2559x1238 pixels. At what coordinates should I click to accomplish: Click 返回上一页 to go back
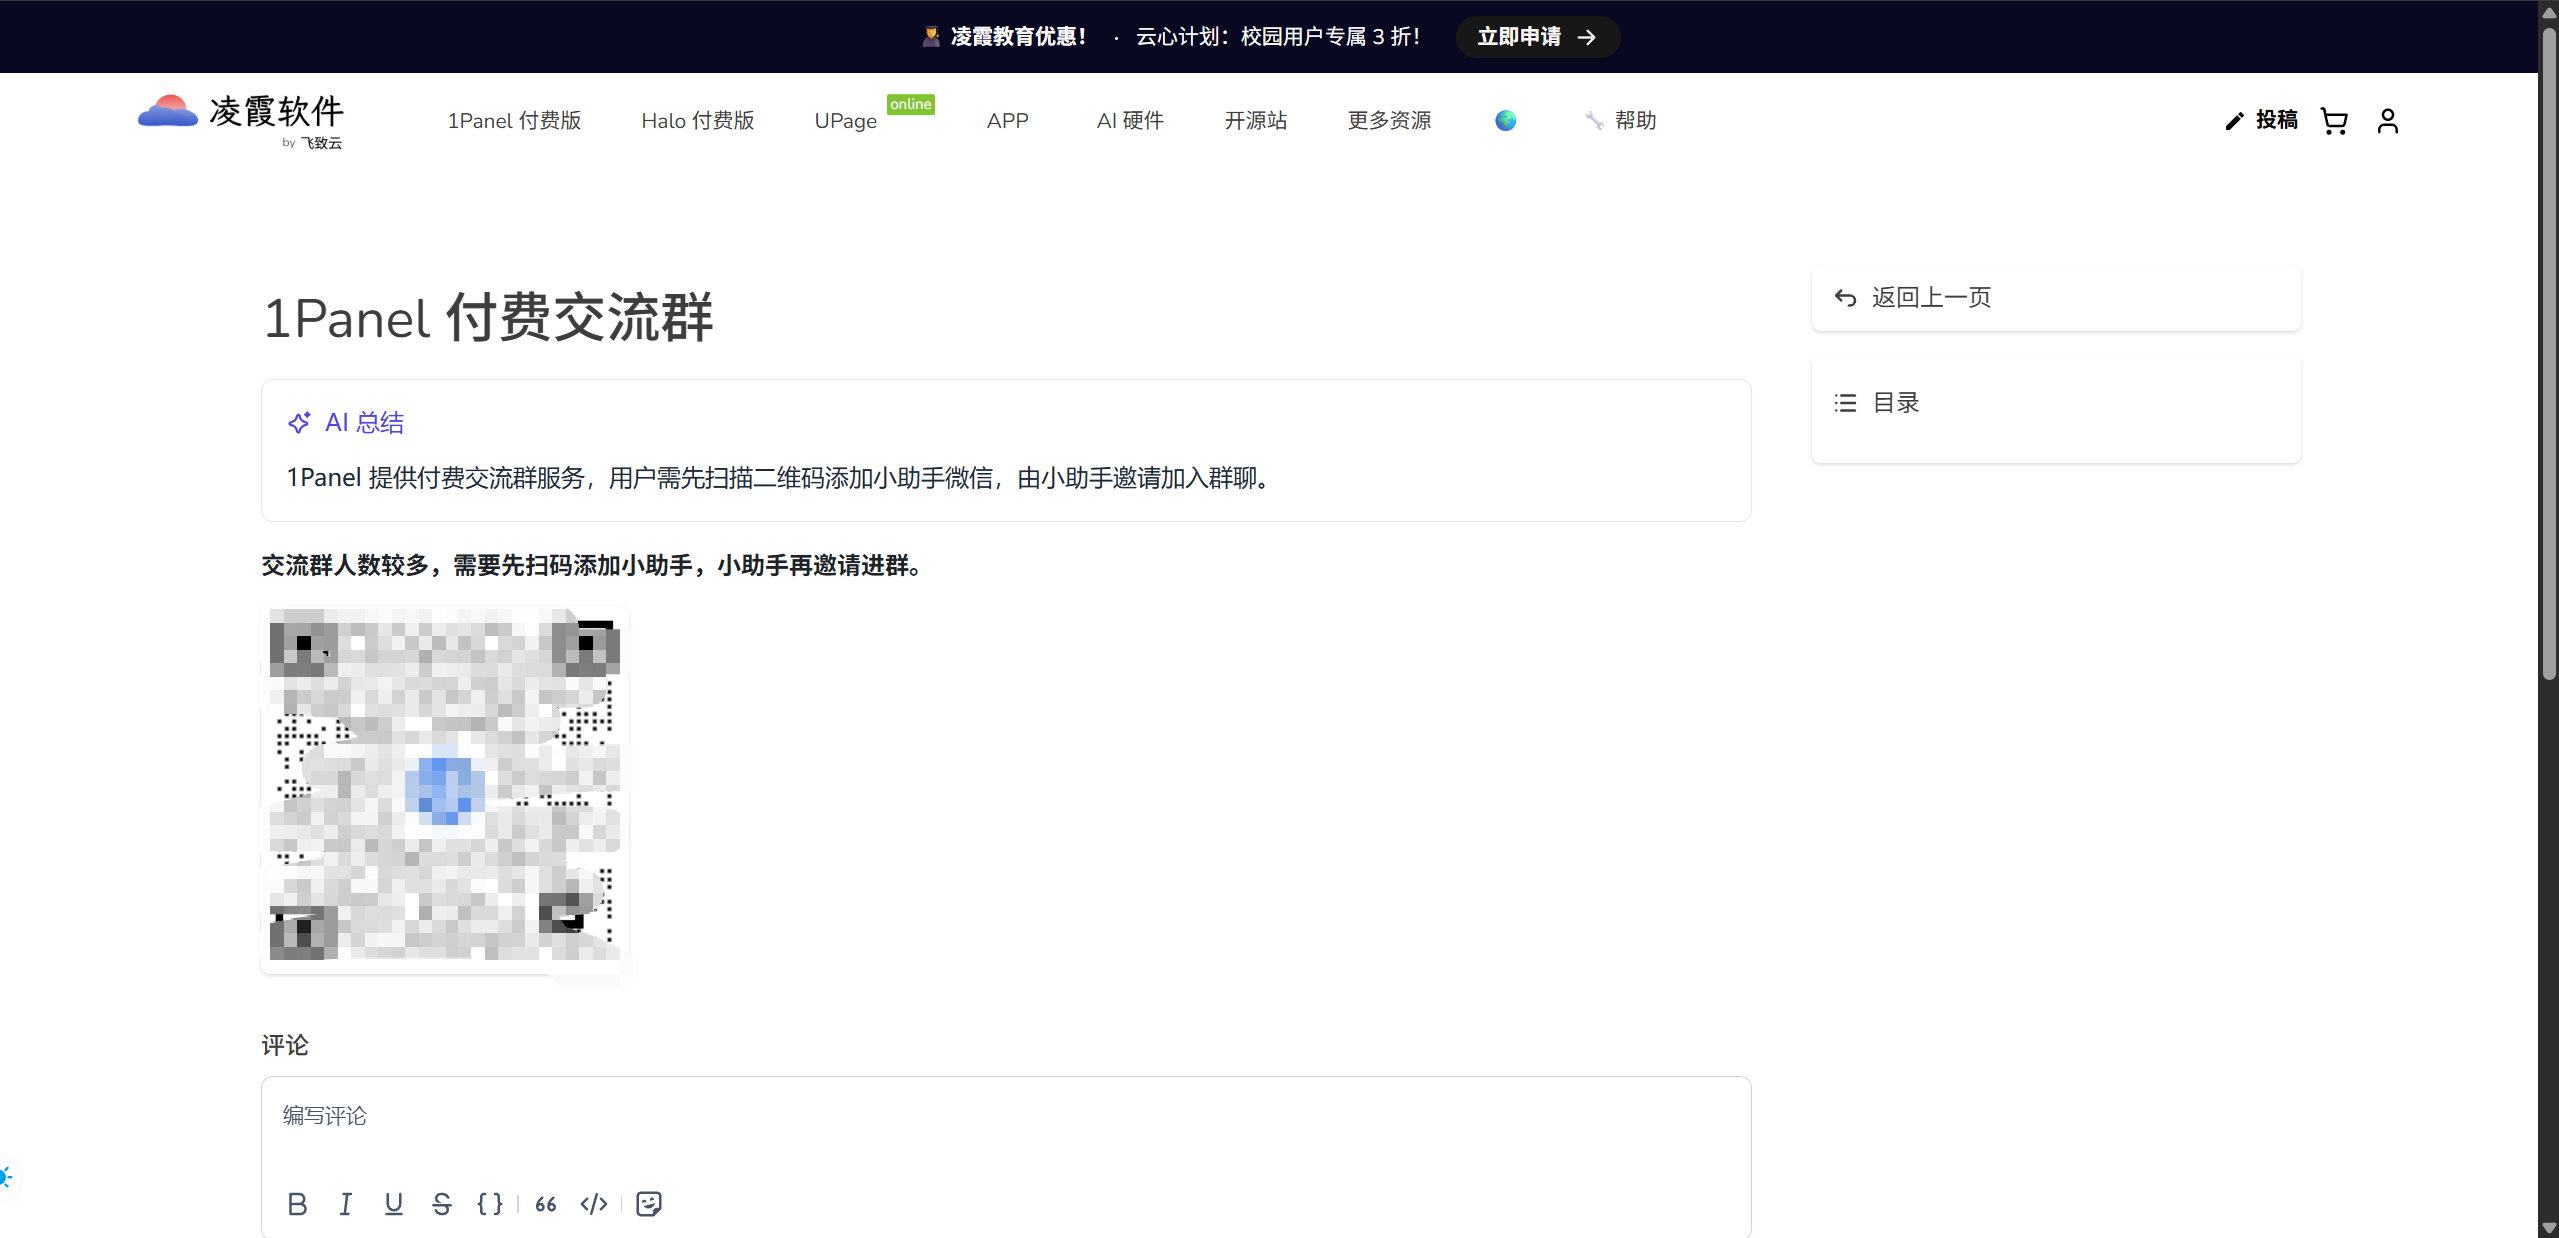tap(1930, 298)
